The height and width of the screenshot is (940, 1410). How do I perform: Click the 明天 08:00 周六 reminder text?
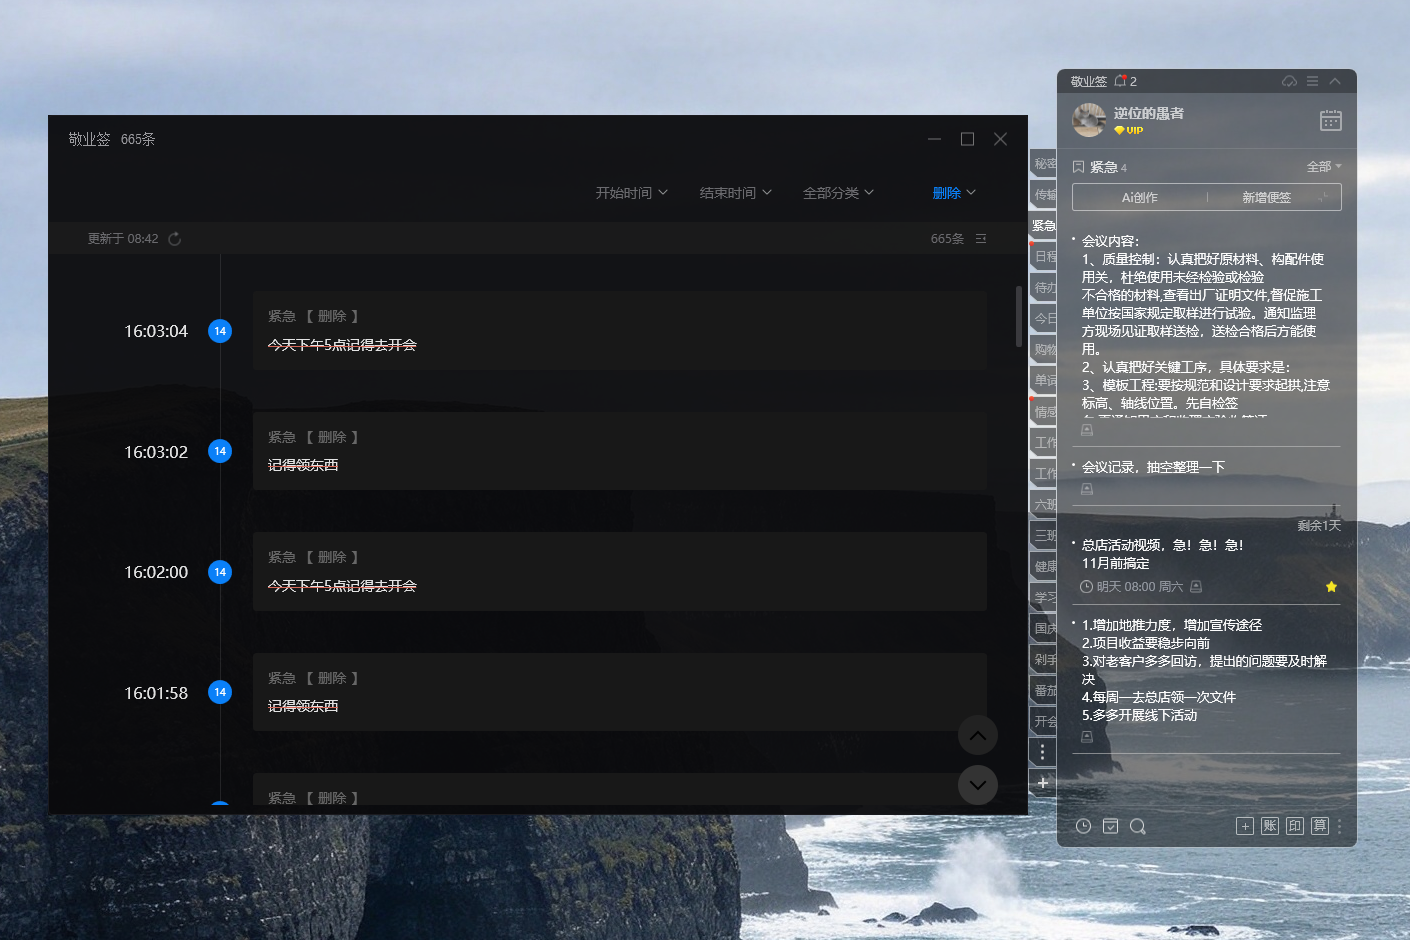click(x=1139, y=587)
